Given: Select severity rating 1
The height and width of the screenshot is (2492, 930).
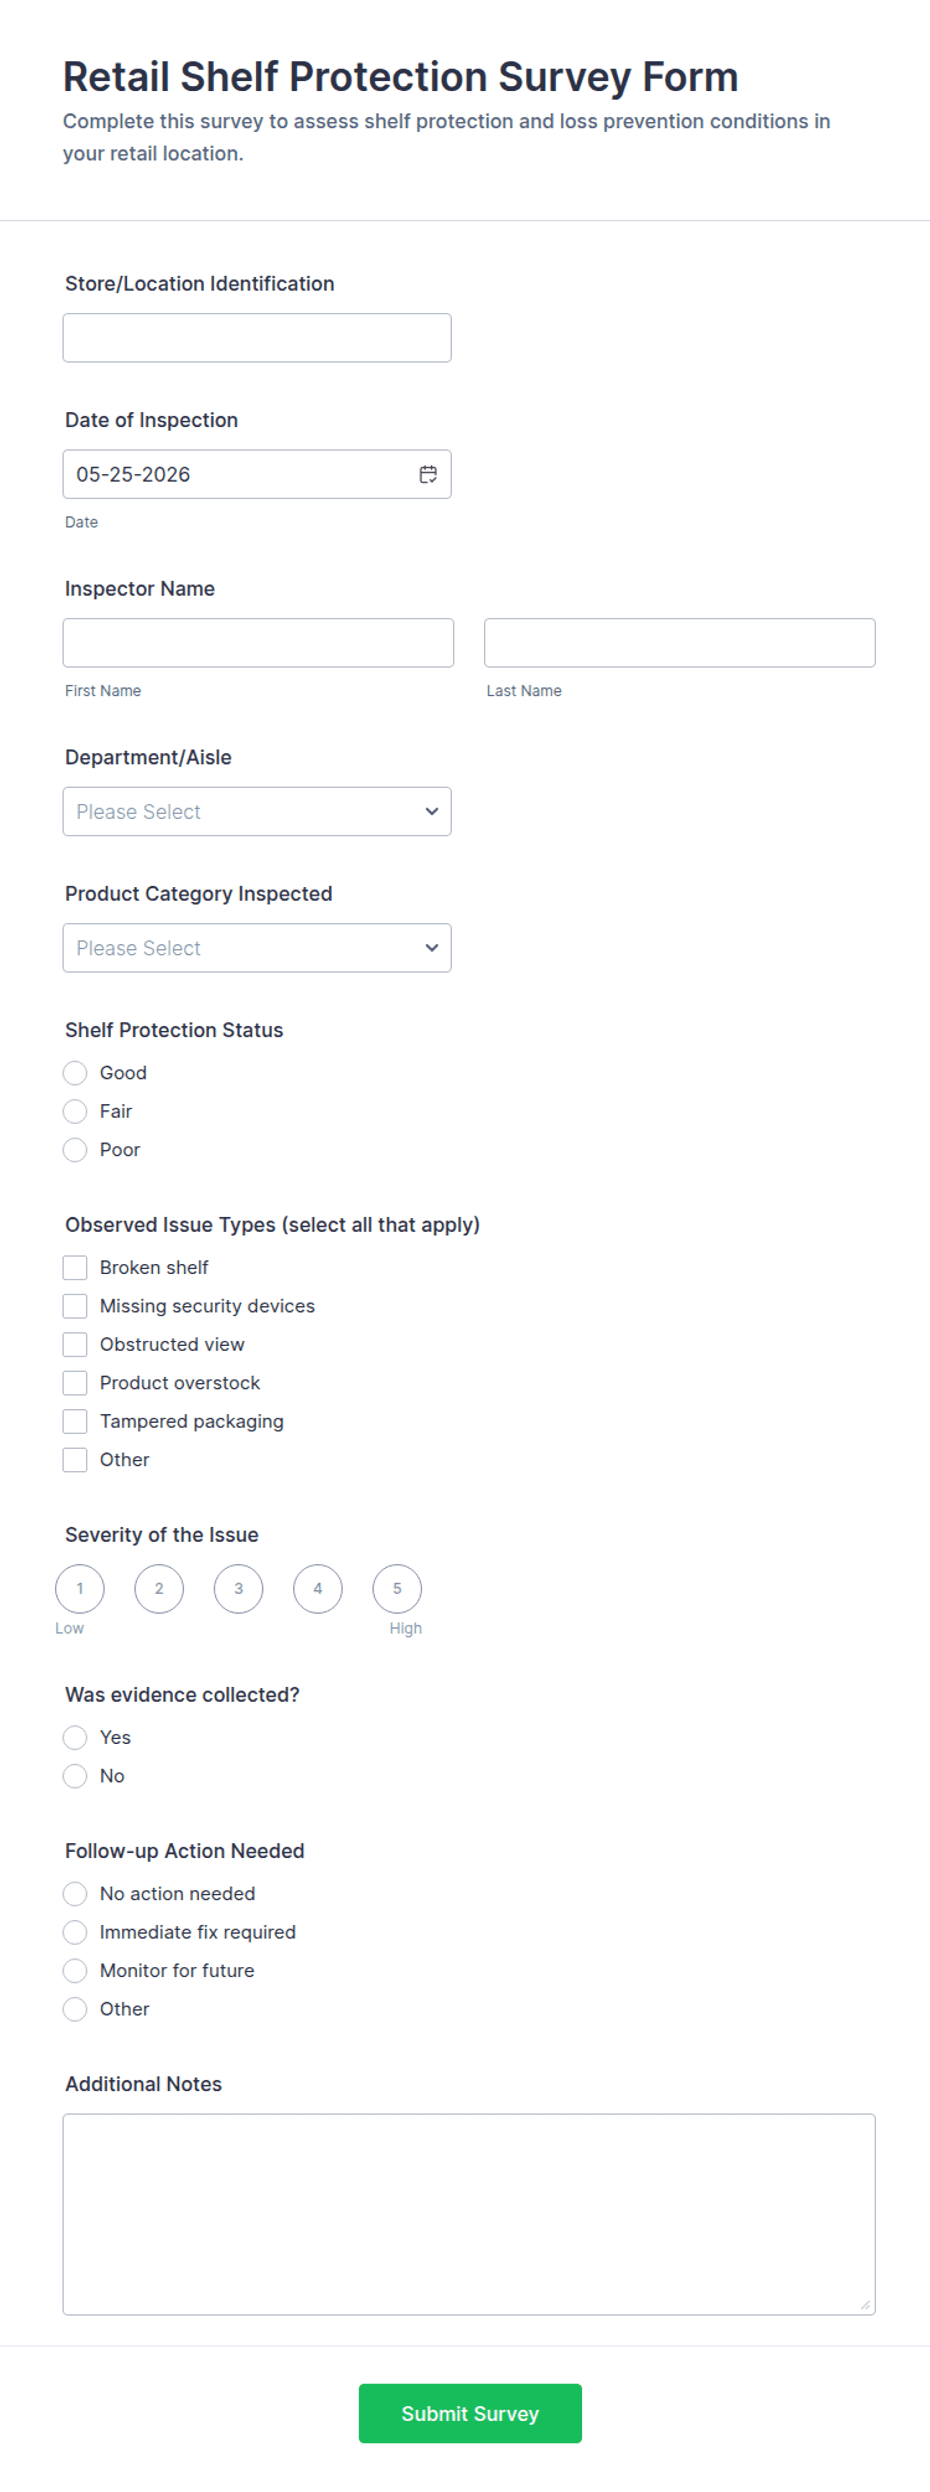Looking at the screenshot, I should tap(80, 1588).
